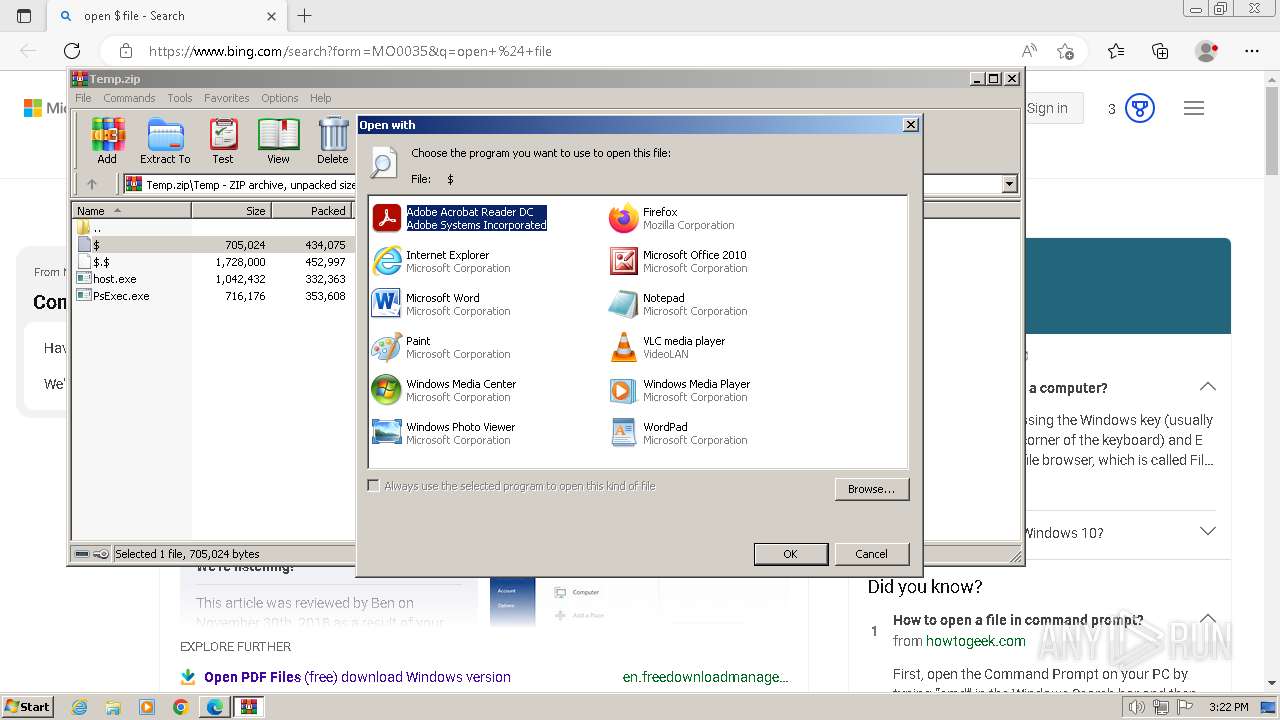Viewport: 1280px width, 720px height.
Task: Expand WinRAR address path dropdown
Action: click(x=1009, y=184)
